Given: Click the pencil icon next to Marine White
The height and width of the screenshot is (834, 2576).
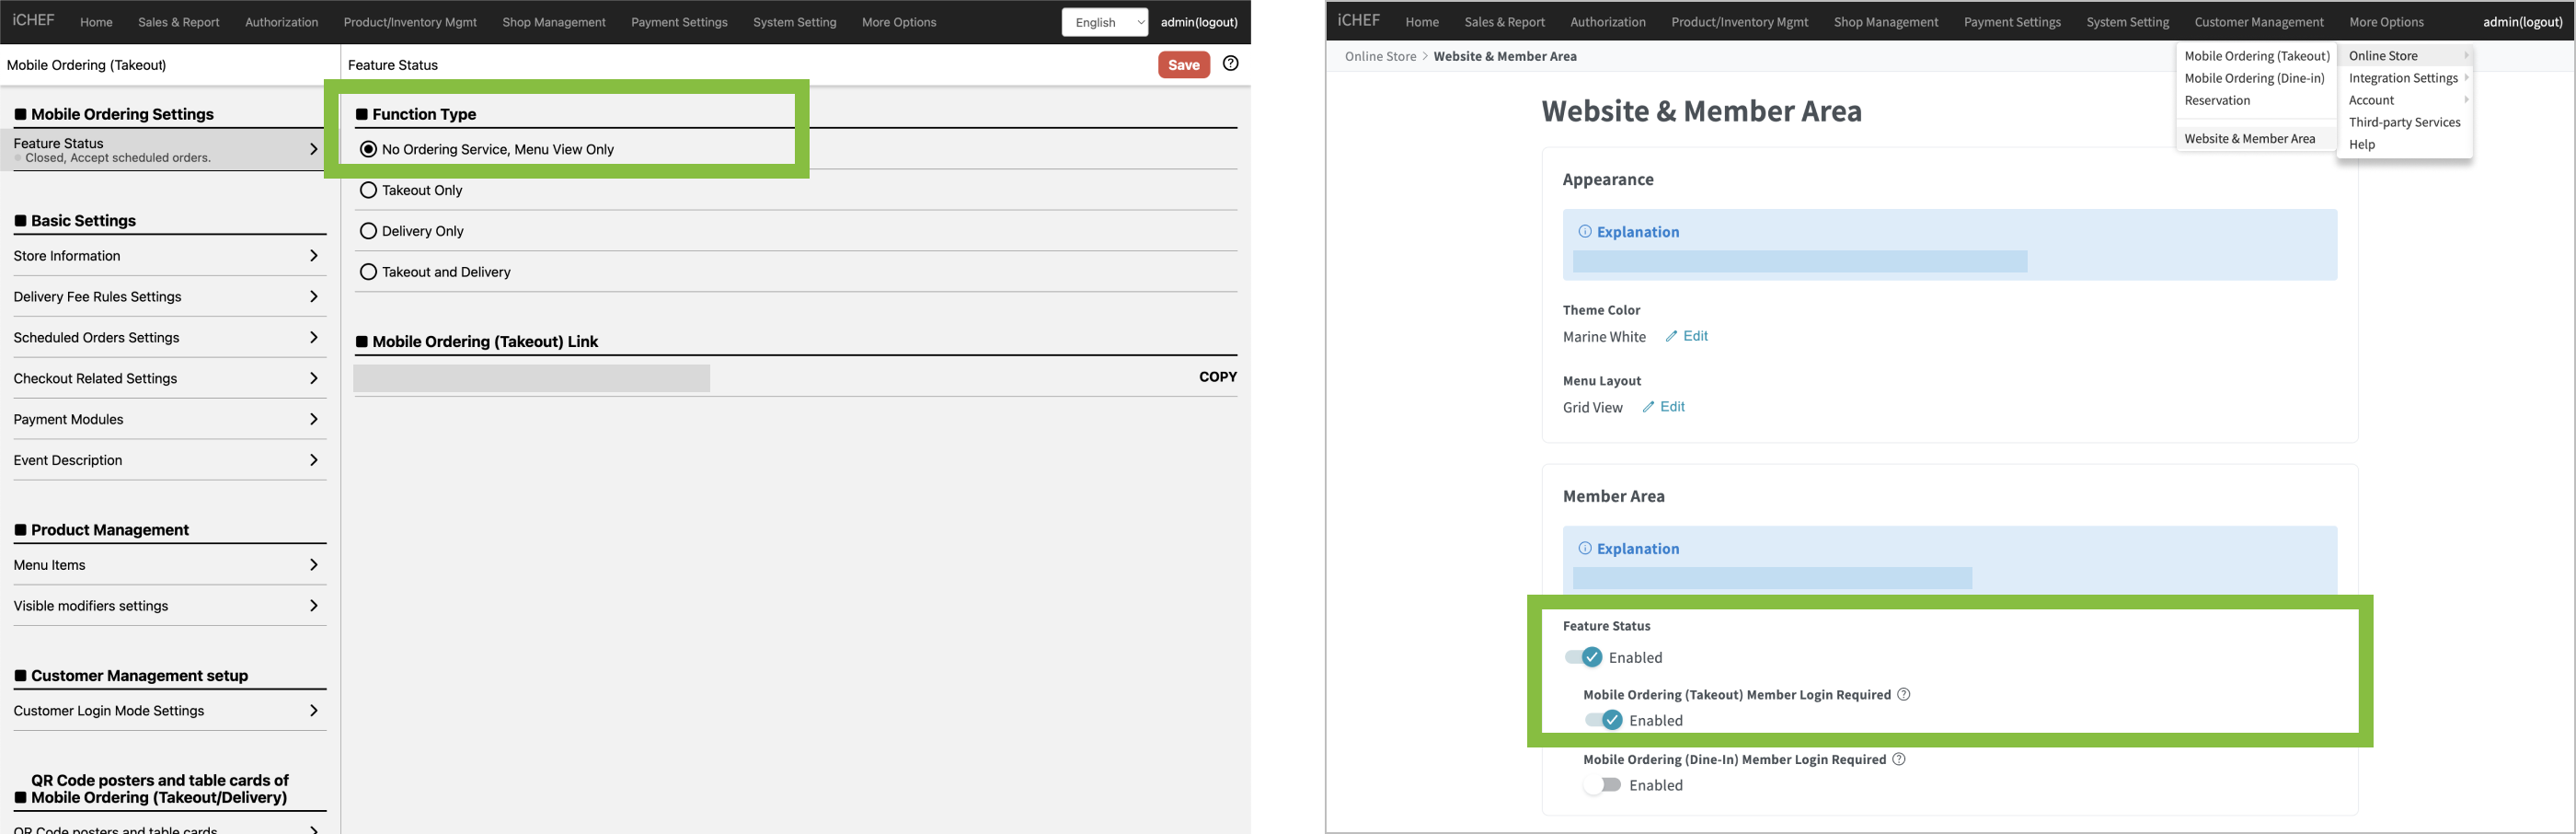Looking at the screenshot, I should tap(1671, 336).
